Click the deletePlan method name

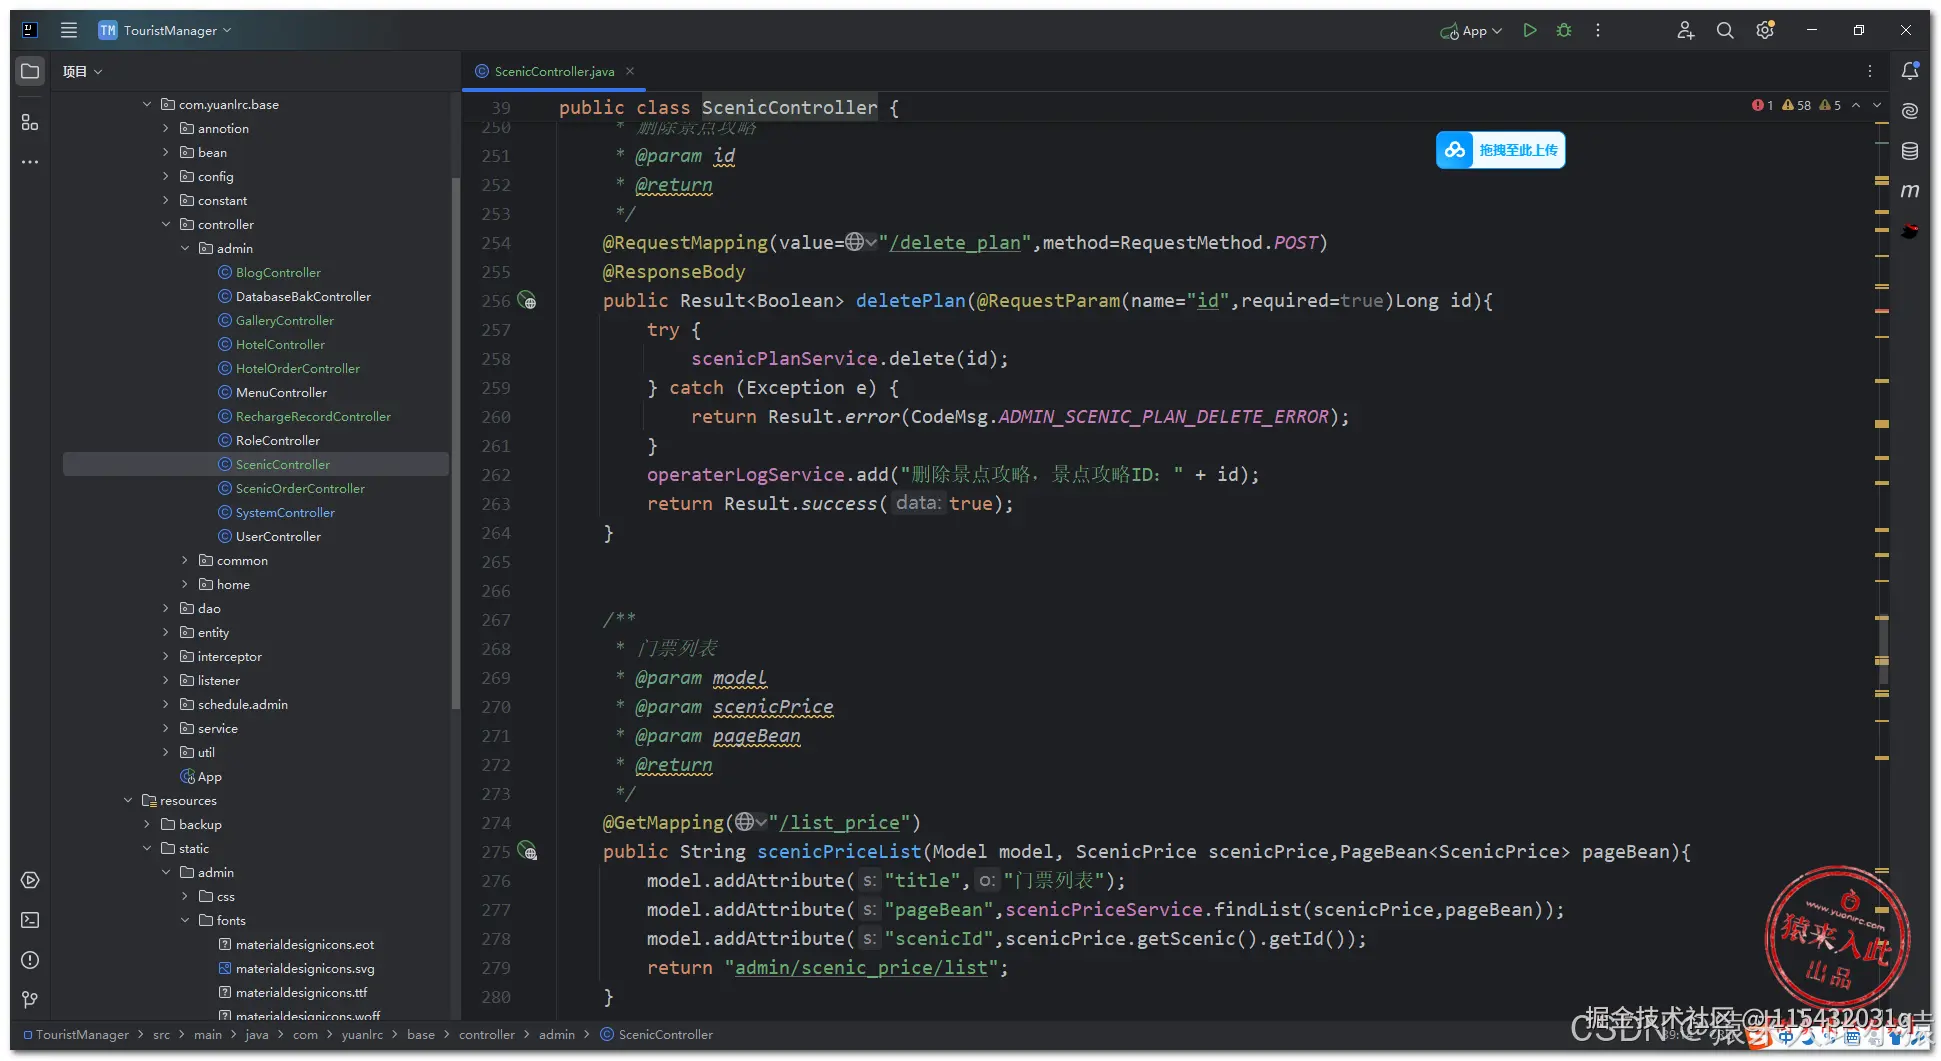(910, 300)
